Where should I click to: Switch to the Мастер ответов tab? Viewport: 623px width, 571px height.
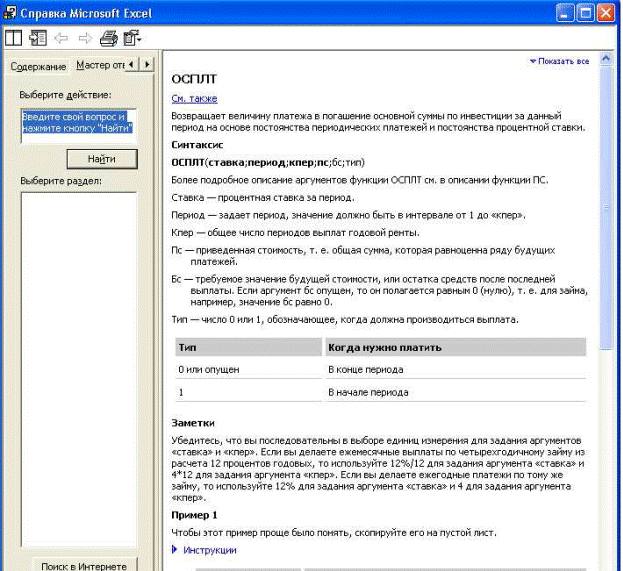pos(100,65)
